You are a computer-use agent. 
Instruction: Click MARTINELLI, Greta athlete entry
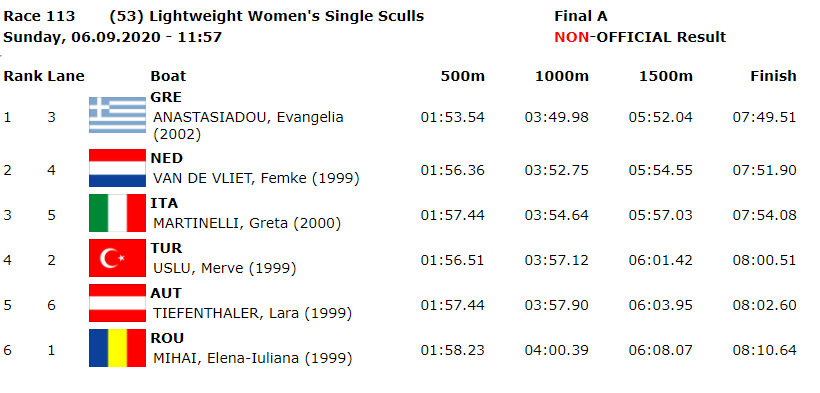click(246, 223)
